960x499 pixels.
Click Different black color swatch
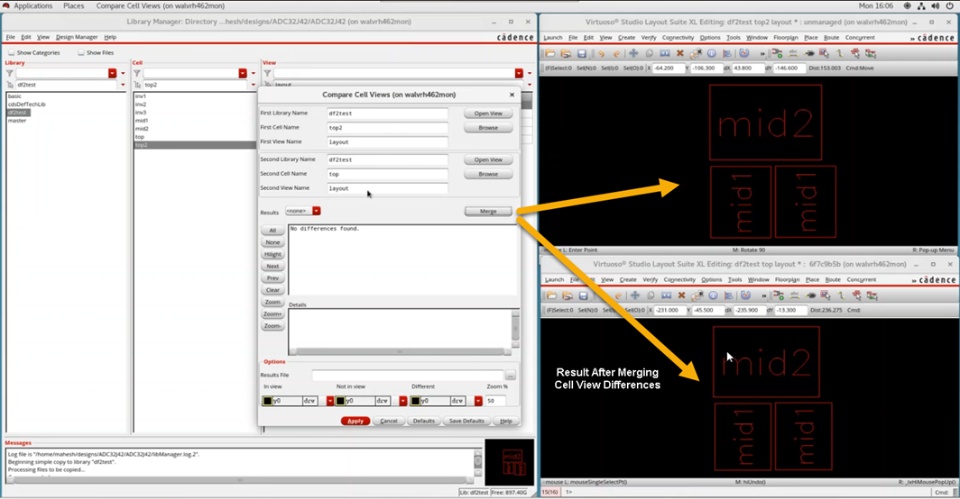pyautogui.click(x=416, y=401)
